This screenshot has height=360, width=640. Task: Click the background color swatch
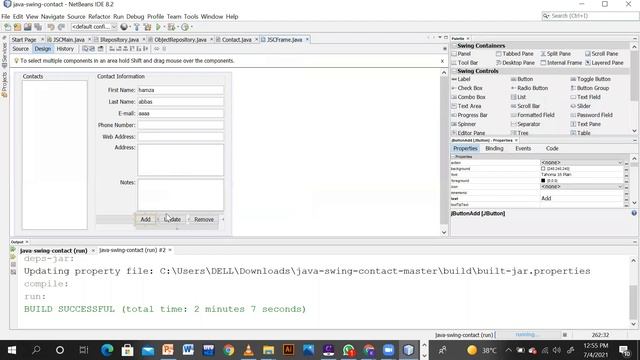coord(543,169)
